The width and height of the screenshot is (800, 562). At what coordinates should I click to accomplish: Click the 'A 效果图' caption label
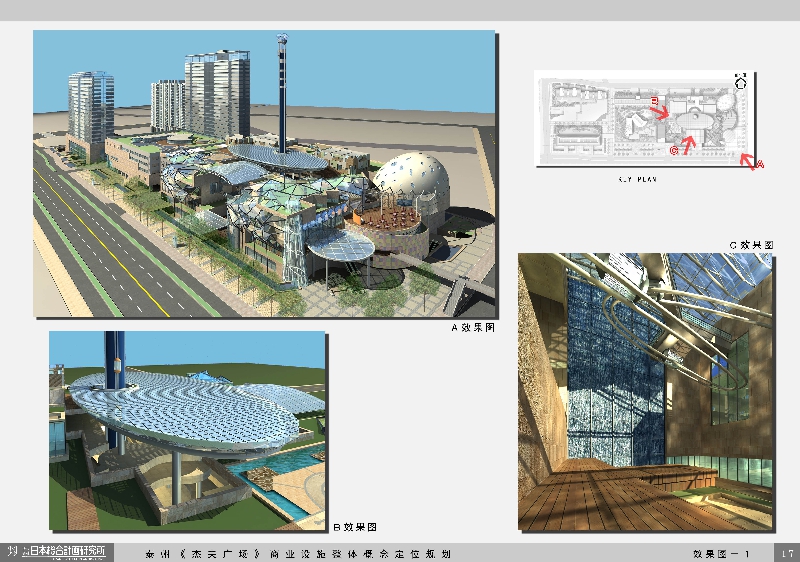coord(472,327)
